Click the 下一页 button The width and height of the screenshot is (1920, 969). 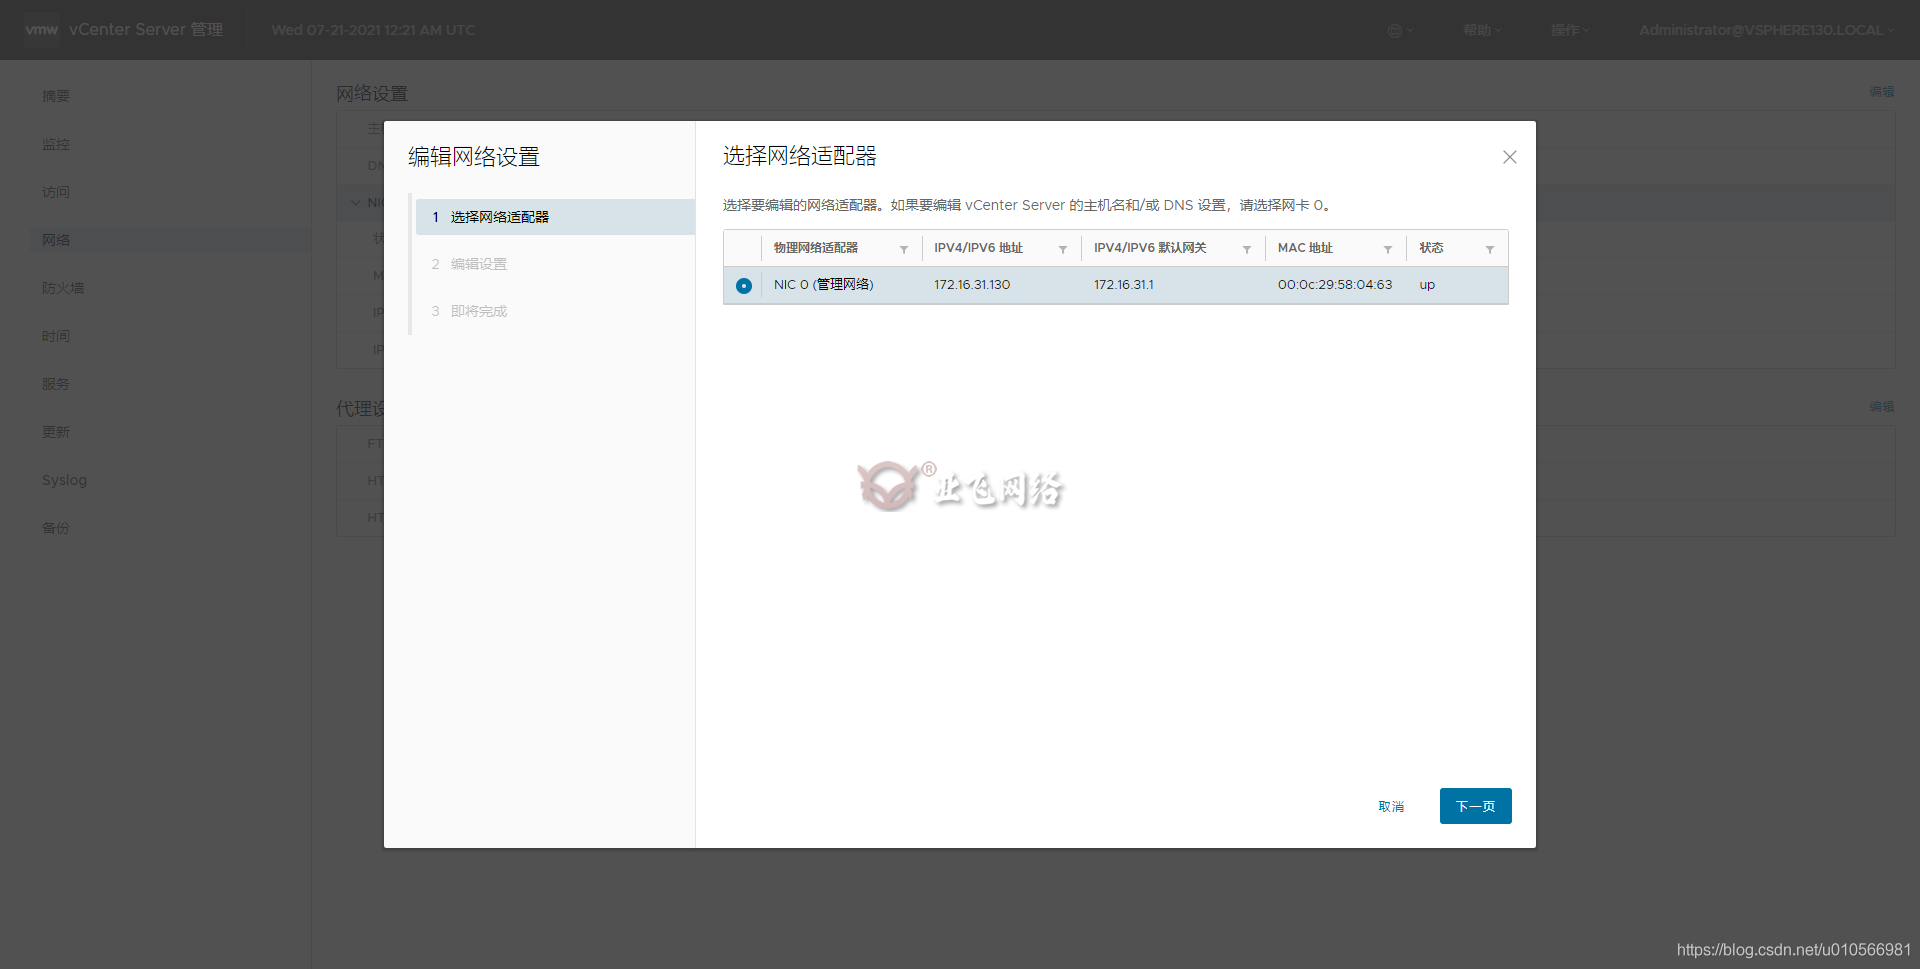pos(1476,806)
